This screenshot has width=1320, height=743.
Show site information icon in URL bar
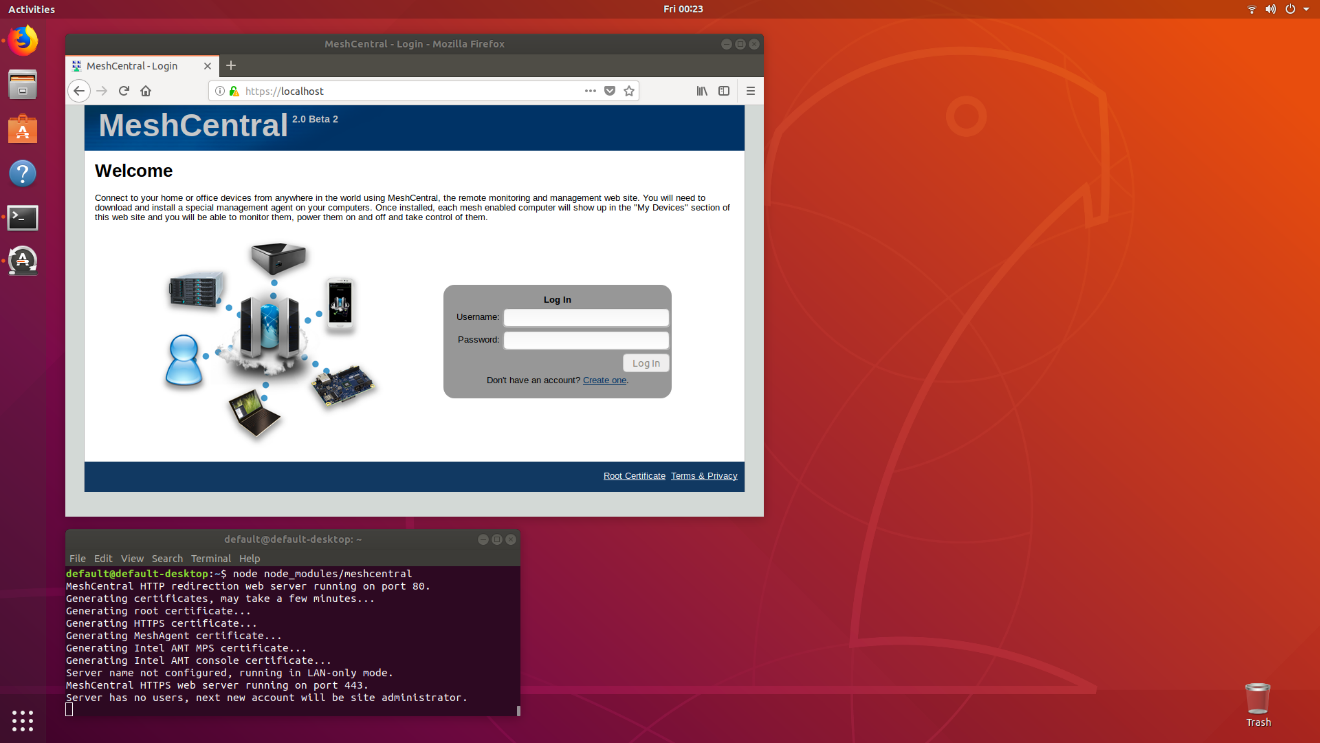[220, 91]
